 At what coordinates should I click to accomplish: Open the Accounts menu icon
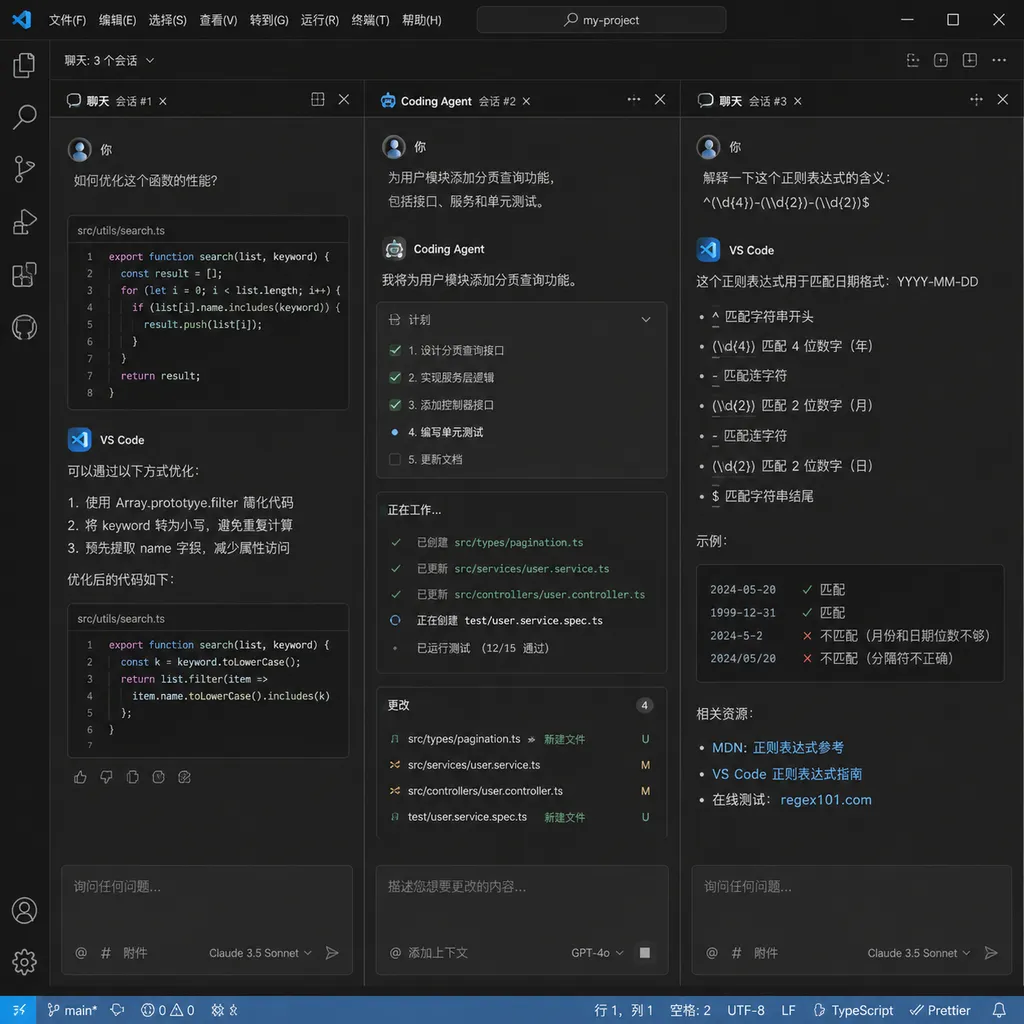coord(24,910)
